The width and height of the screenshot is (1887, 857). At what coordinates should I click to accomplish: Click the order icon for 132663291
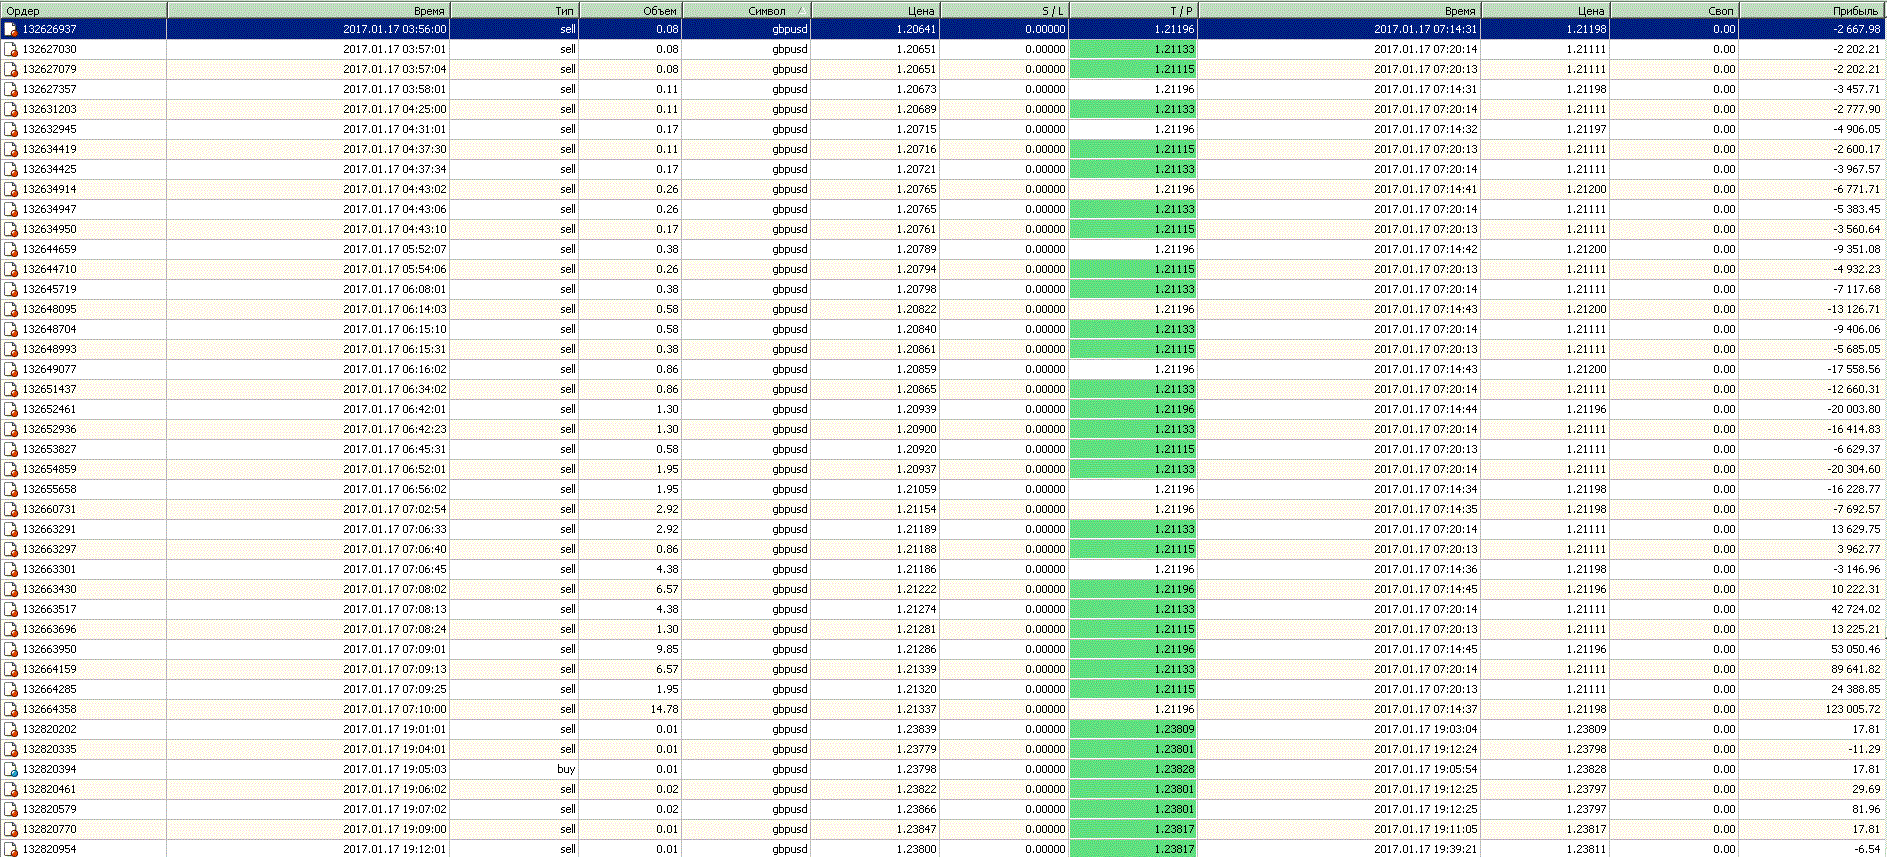point(11,529)
